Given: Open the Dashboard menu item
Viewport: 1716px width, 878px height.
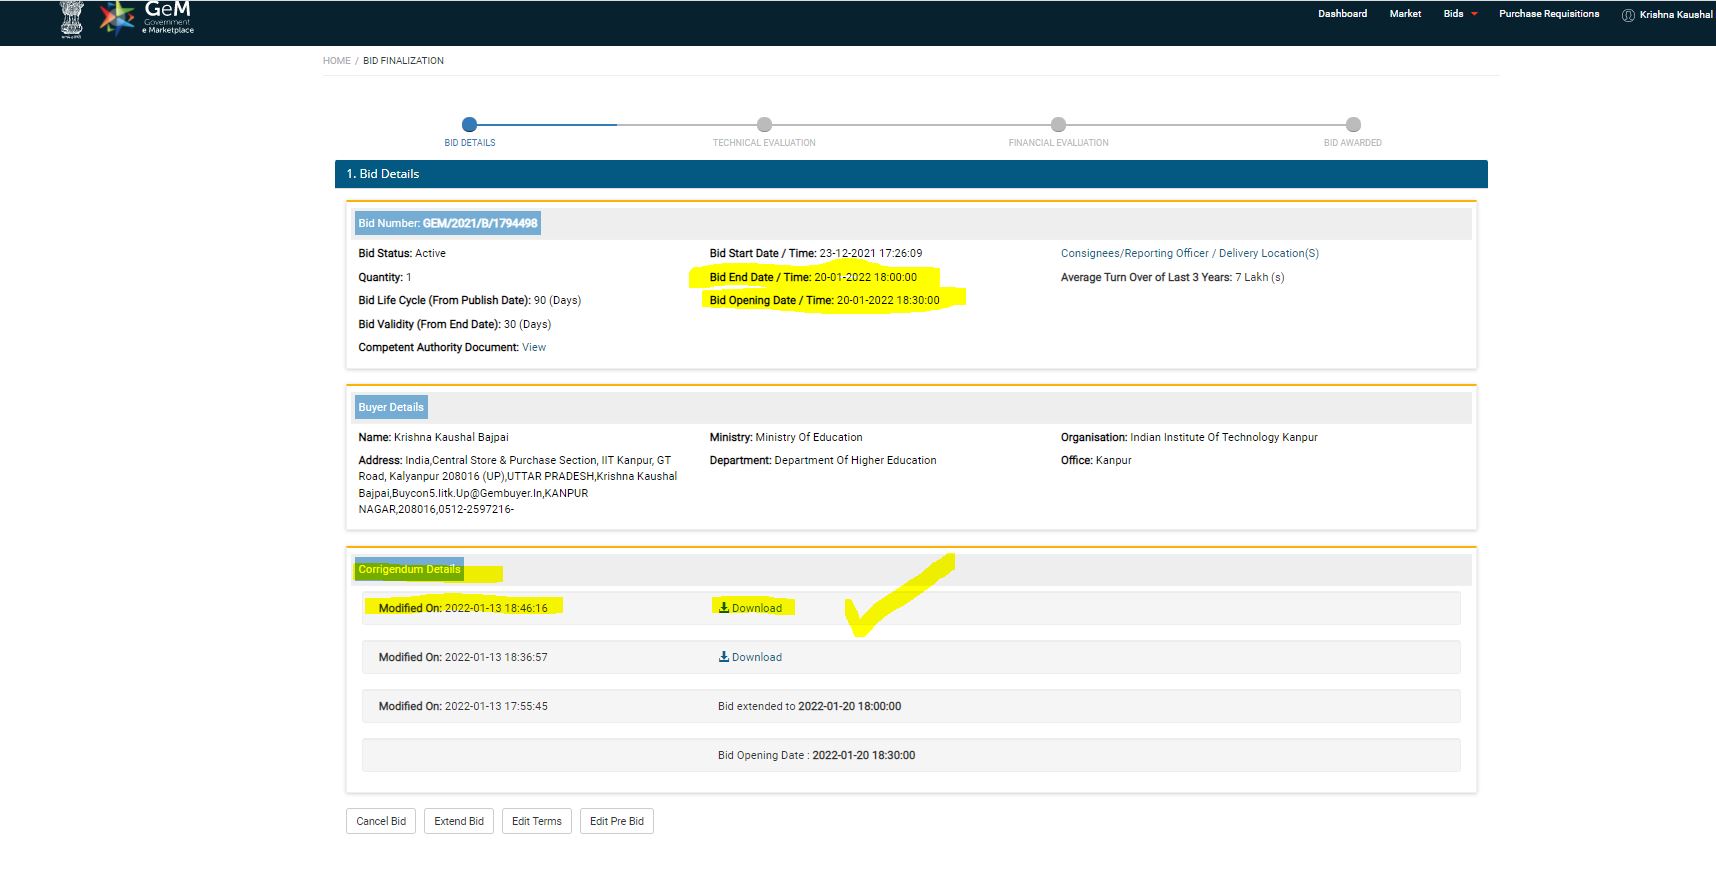Looking at the screenshot, I should coord(1342,14).
